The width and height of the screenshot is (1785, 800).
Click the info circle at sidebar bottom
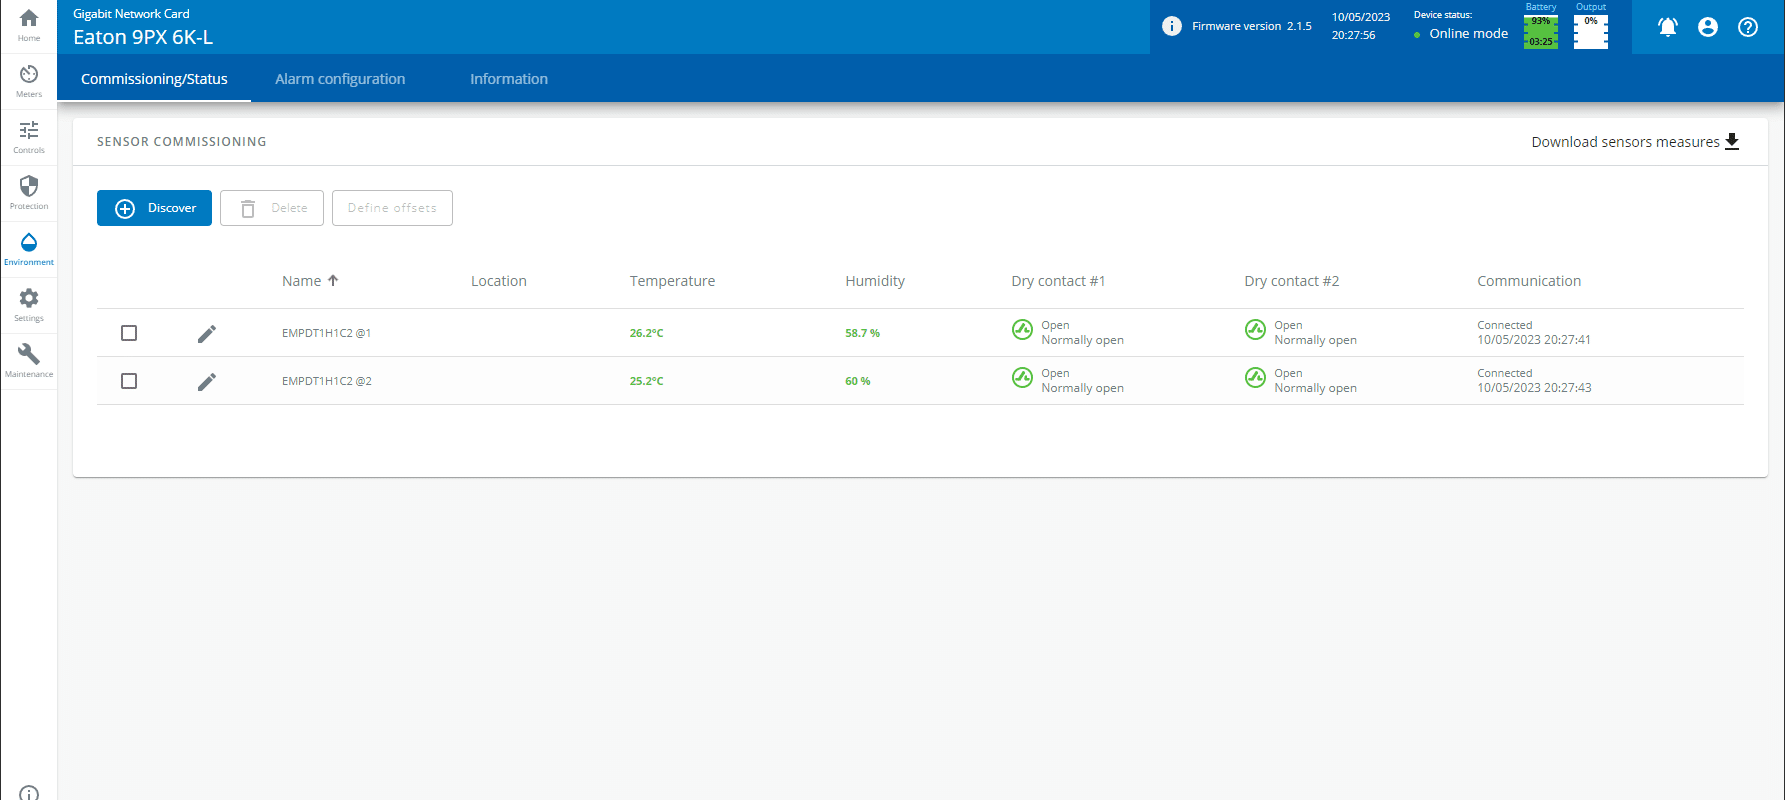(x=29, y=794)
